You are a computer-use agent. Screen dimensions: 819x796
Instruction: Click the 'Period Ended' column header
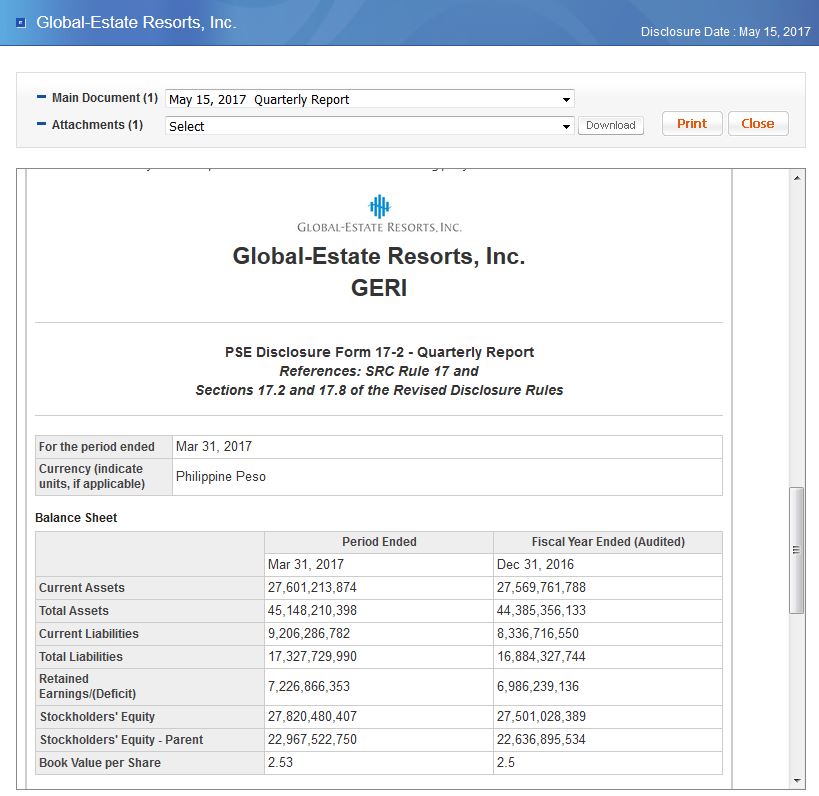tap(379, 542)
